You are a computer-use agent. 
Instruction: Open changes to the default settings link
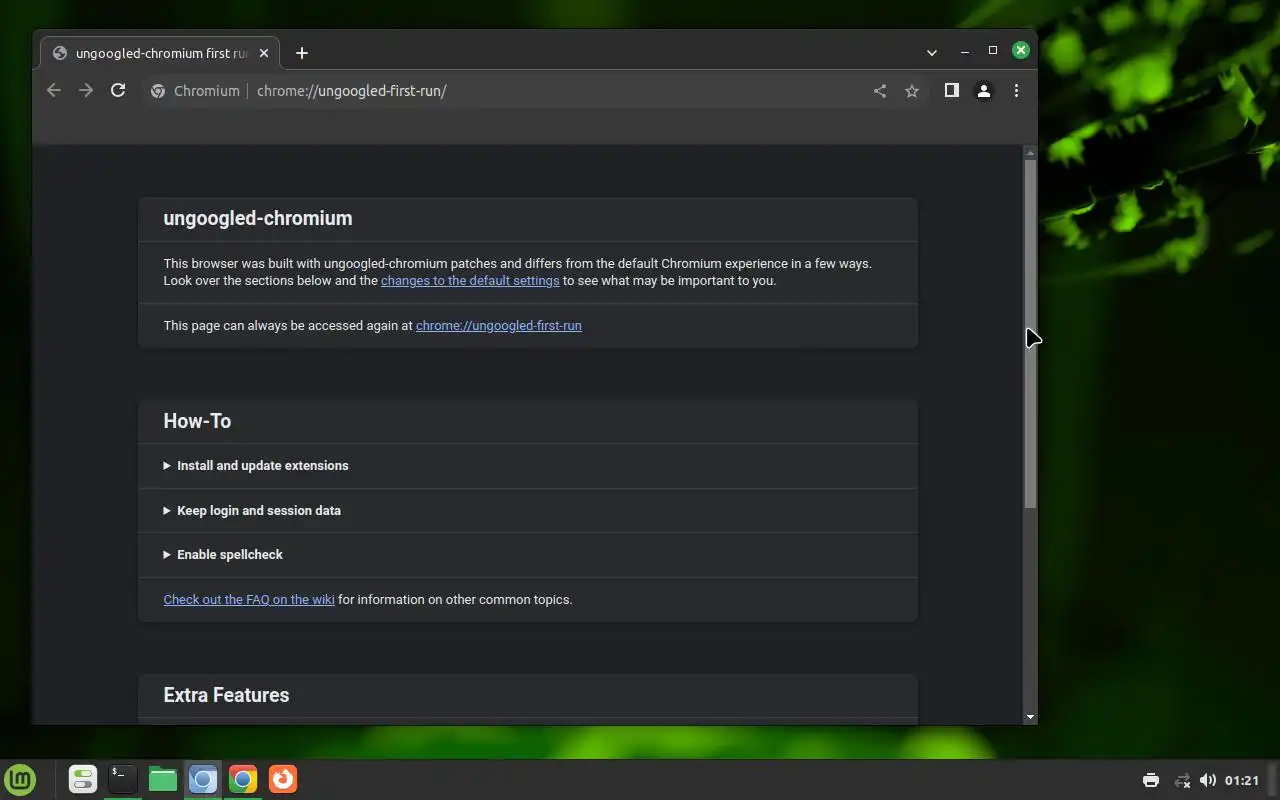(470, 281)
